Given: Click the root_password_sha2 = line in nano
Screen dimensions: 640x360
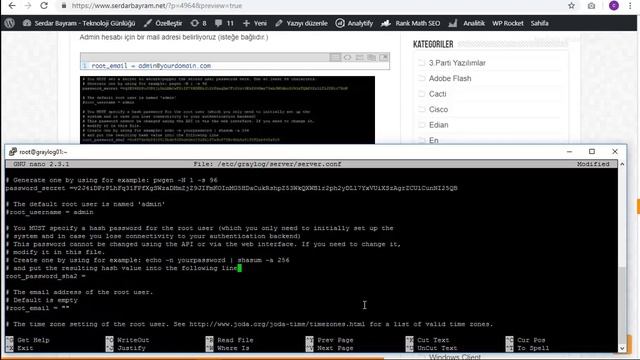Looking at the screenshot, I should tap(46, 276).
